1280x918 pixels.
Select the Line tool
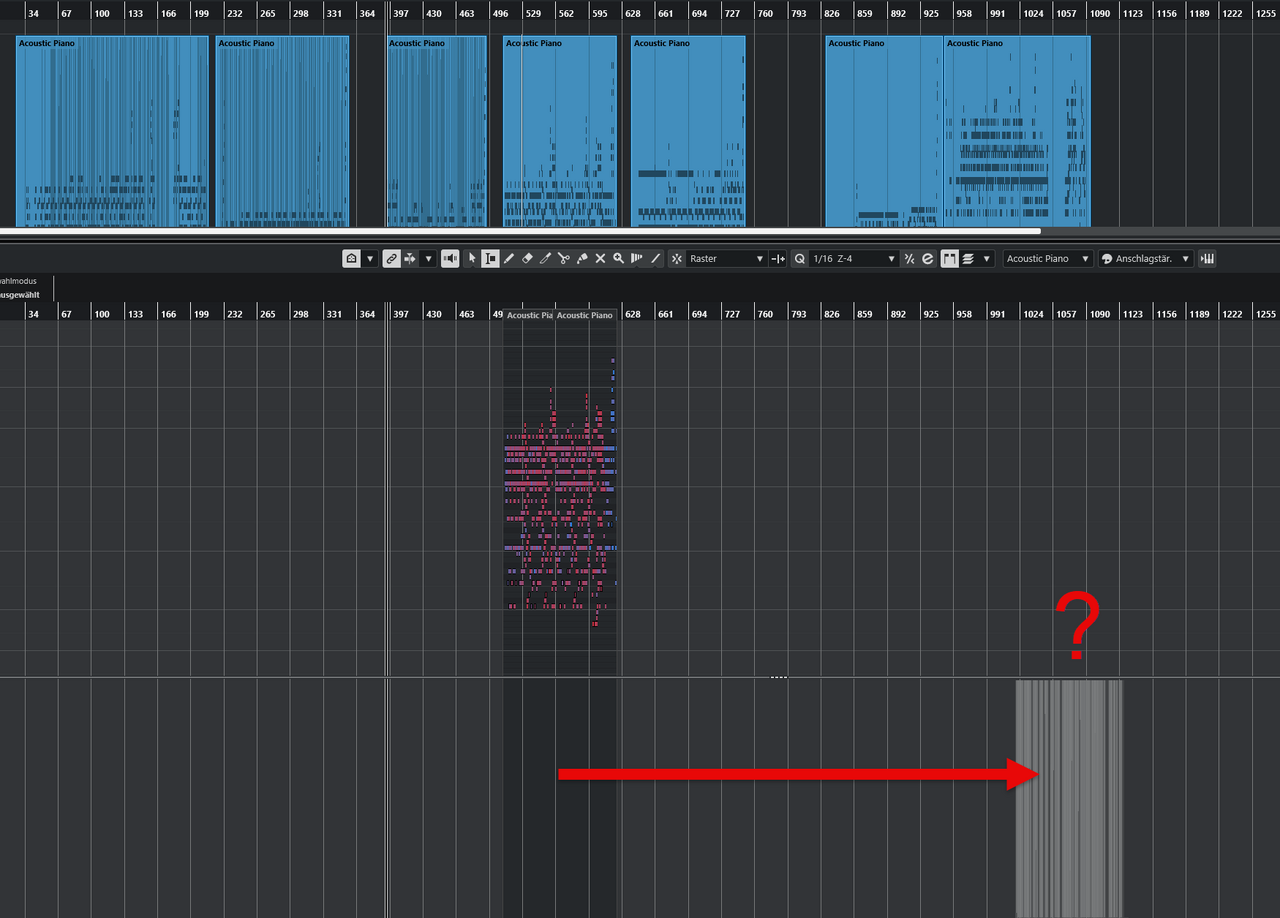[656, 258]
